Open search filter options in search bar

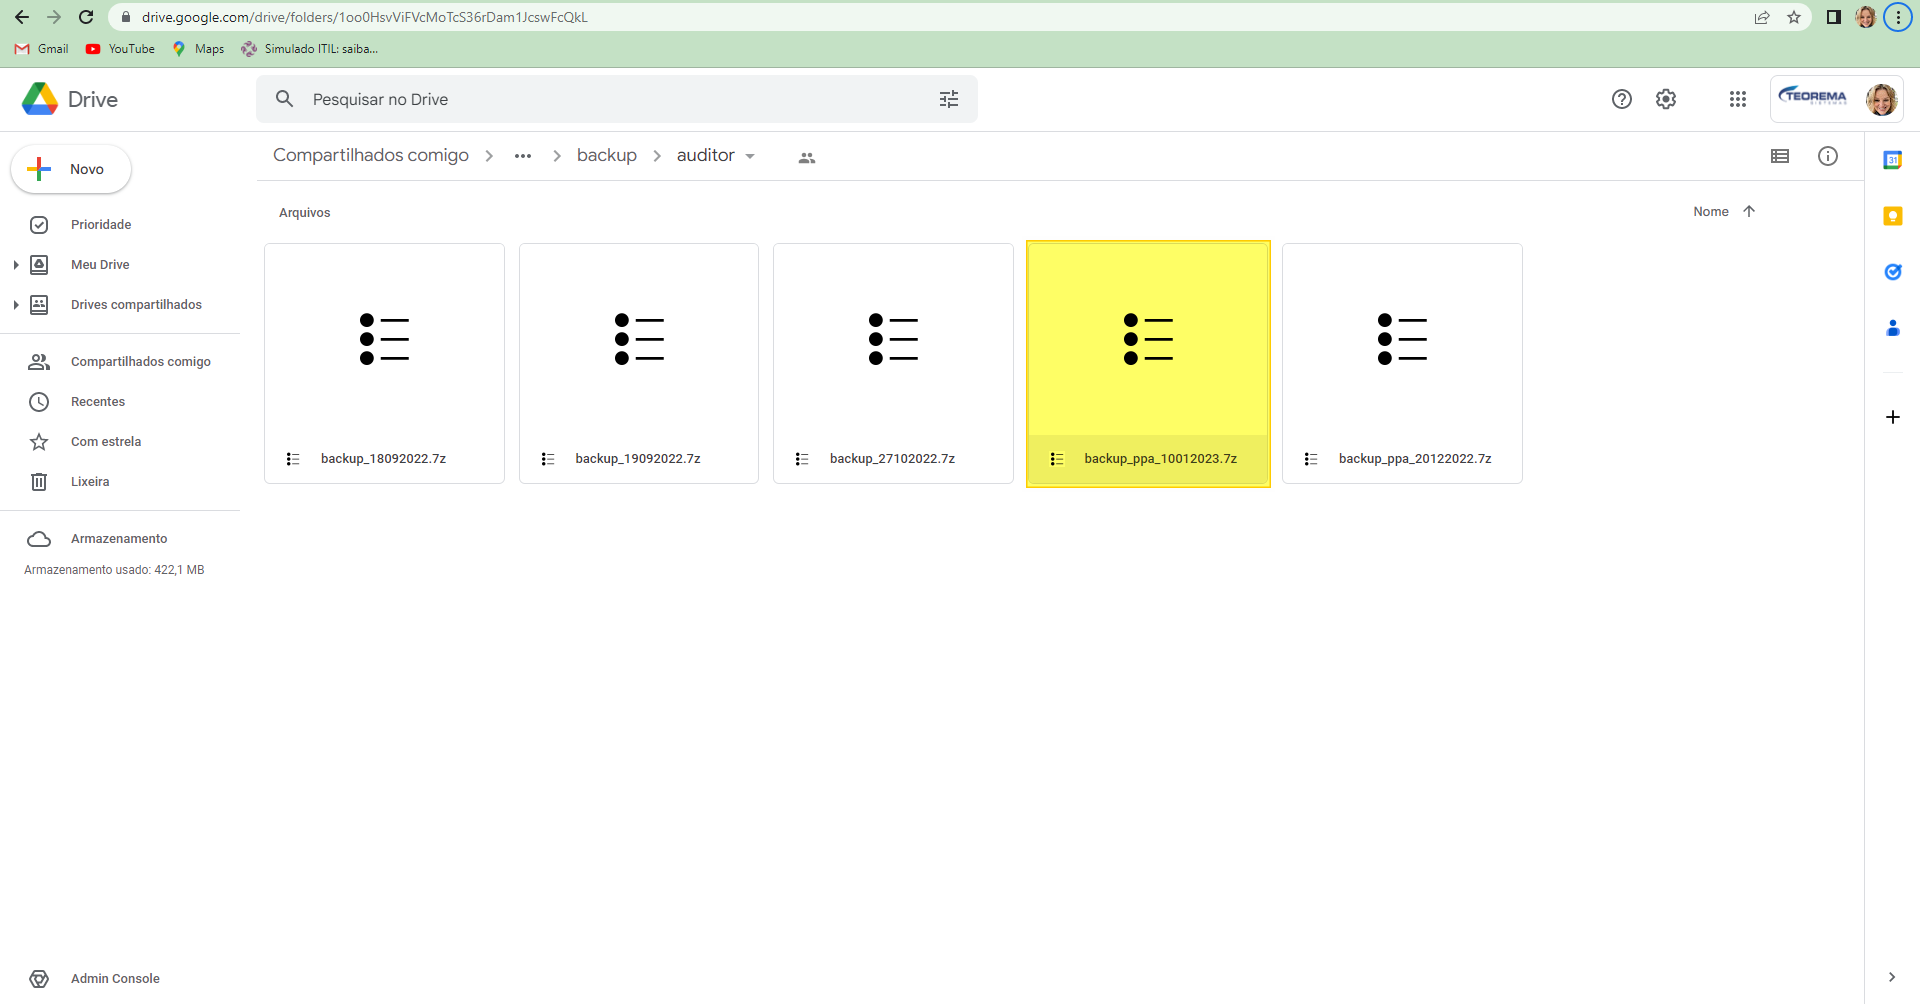[949, 99]
